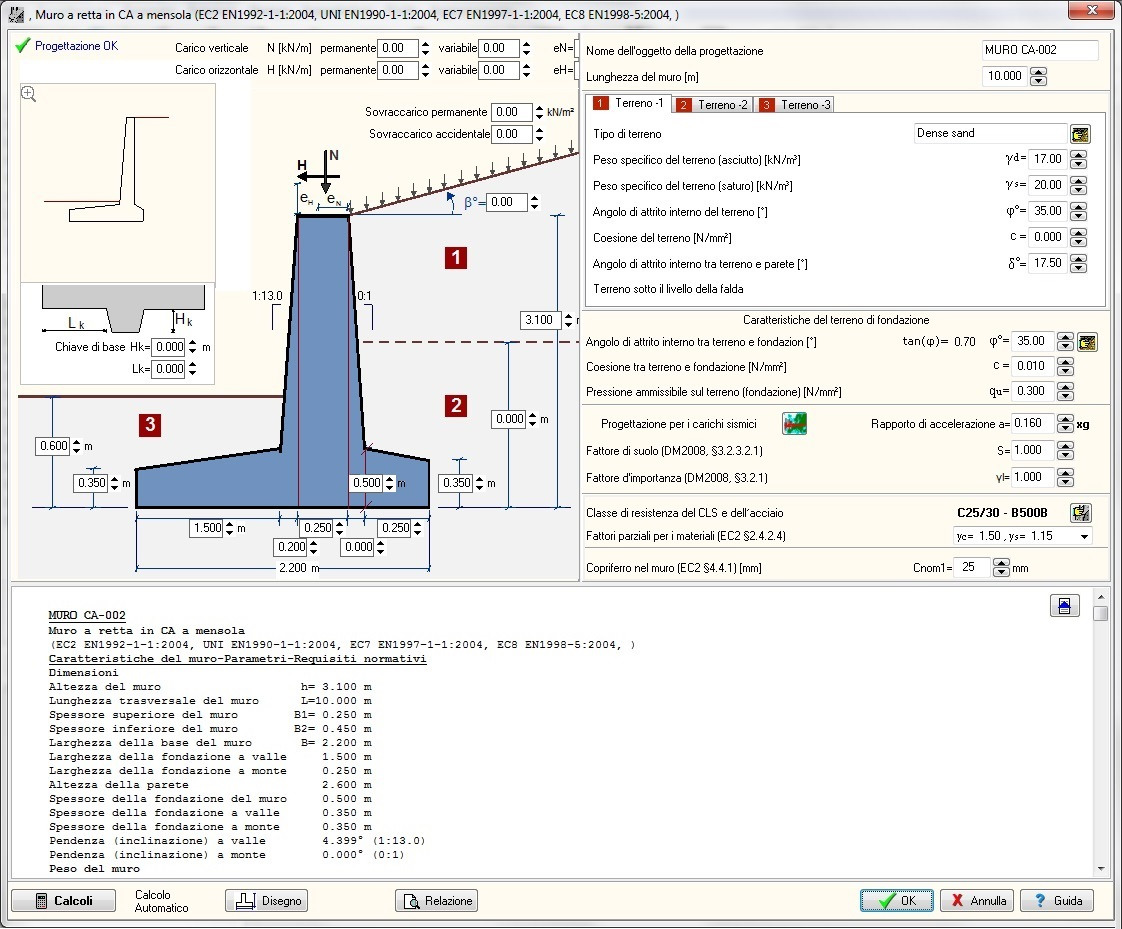
Task: Open concrete and steel class selection icon
Action: click(x=1080, y=512)
